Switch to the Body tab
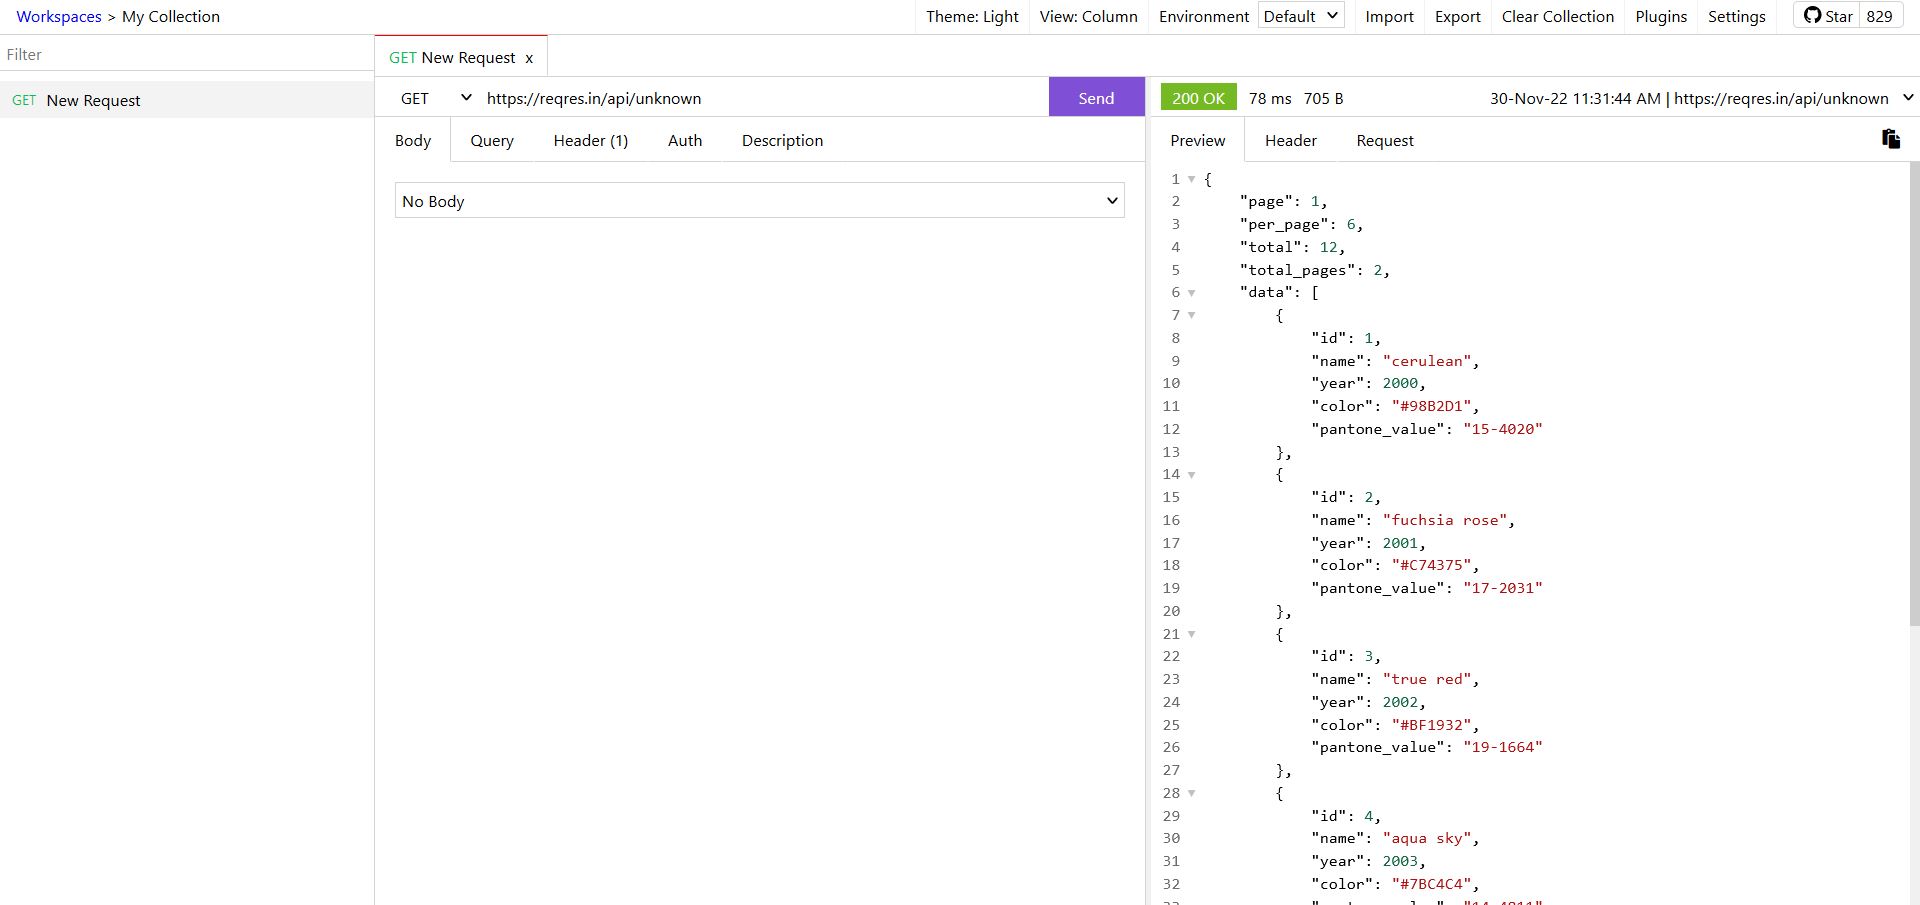Screen dimensions: 1920x905 pos(413,140)
